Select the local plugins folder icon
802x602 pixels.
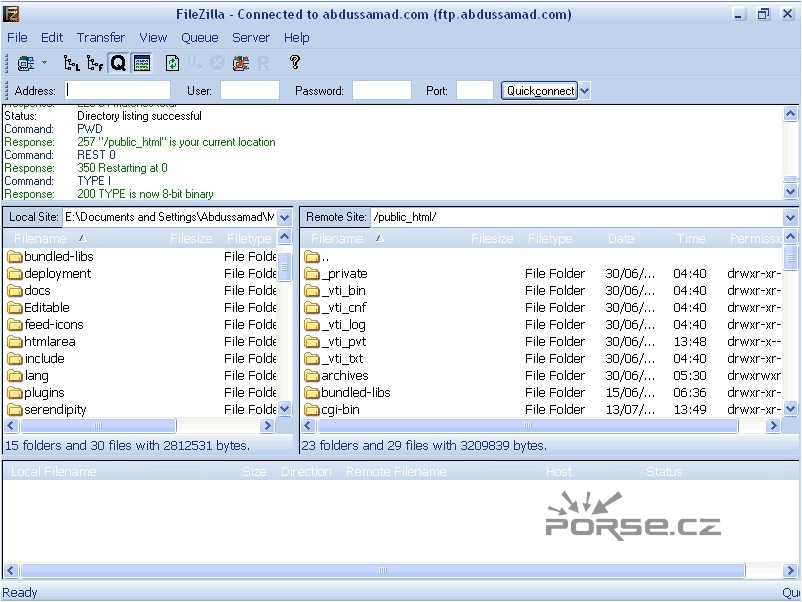(15, 393)
